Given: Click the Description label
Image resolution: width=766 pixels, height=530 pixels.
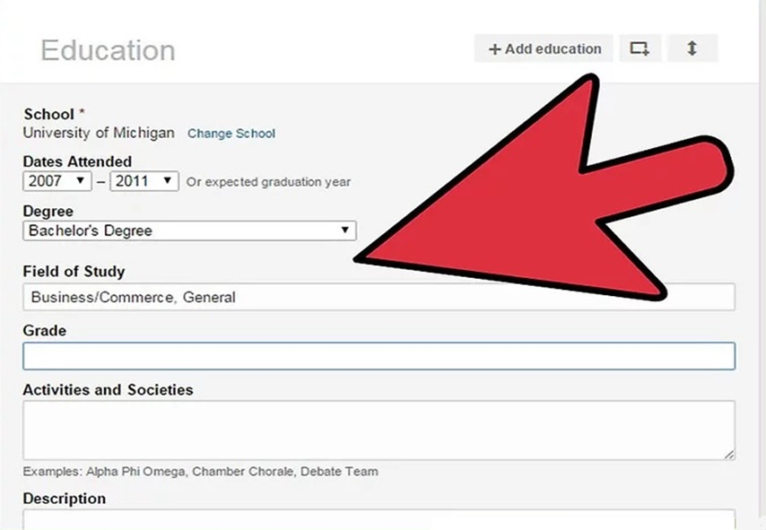Looking at the screenshot, I should [x=64, y=498].
